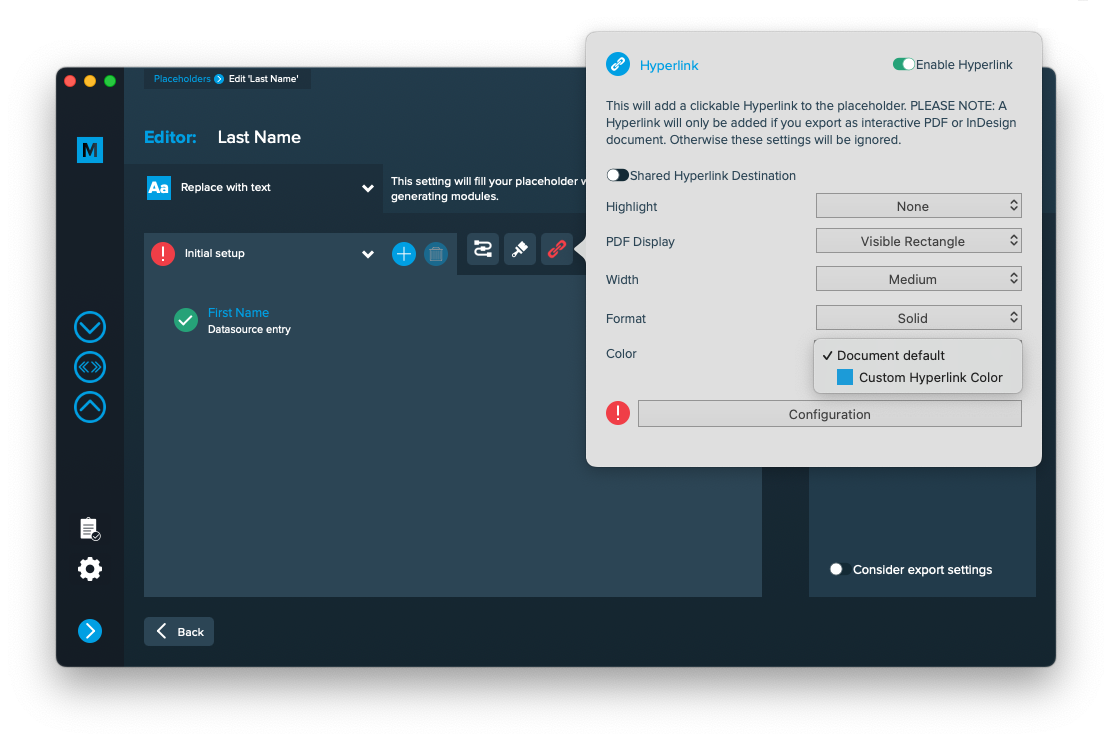Open the Highlight dropdown
The width and height of the screenshot is (1112, 741).
(x=918, y=206)
